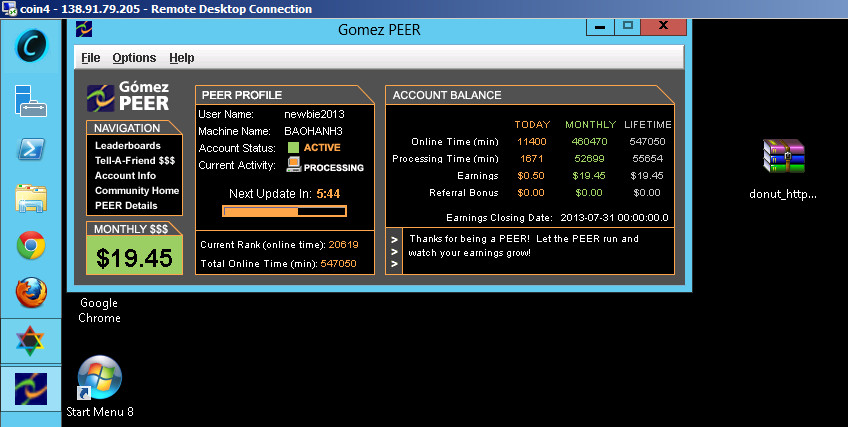Click lifetime processing time 55654
This screenshot has width=848, height=427.
647,158
